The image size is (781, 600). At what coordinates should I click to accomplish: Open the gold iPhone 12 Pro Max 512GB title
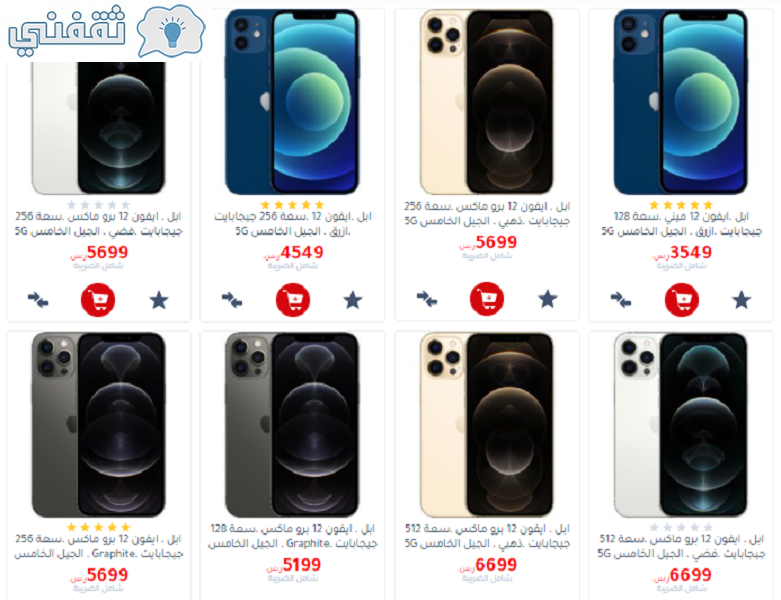pos(487,536)
